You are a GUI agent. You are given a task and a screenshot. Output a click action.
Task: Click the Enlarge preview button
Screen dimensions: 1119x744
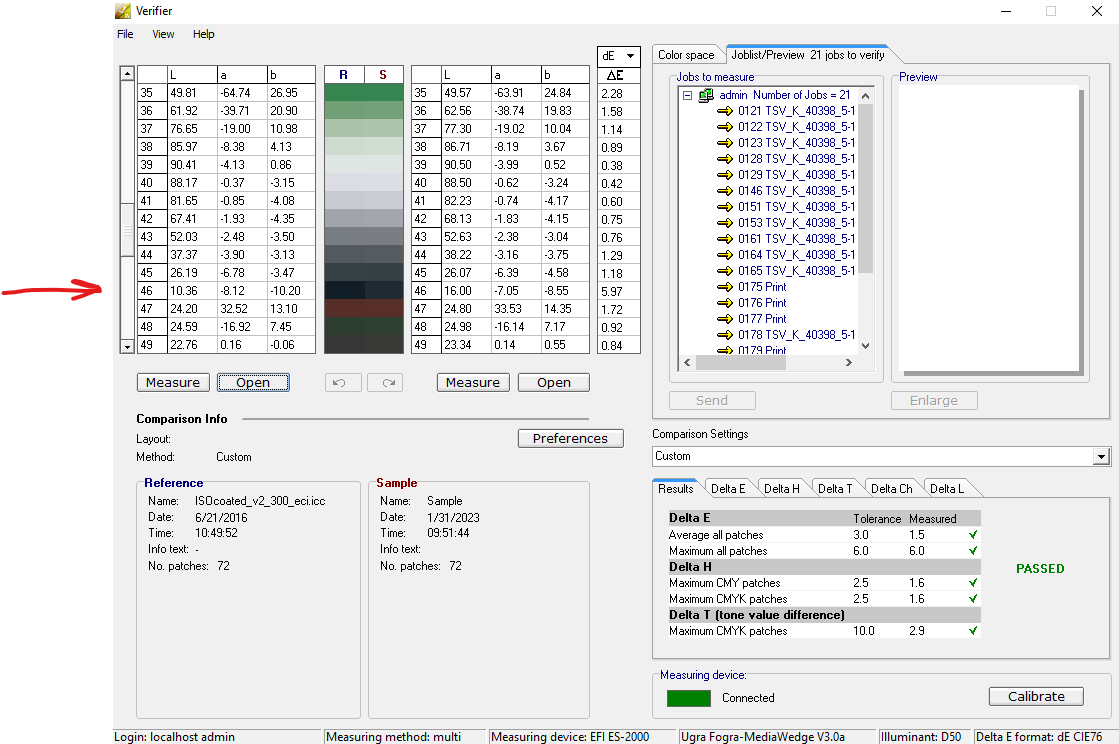(x=933, y=401)
